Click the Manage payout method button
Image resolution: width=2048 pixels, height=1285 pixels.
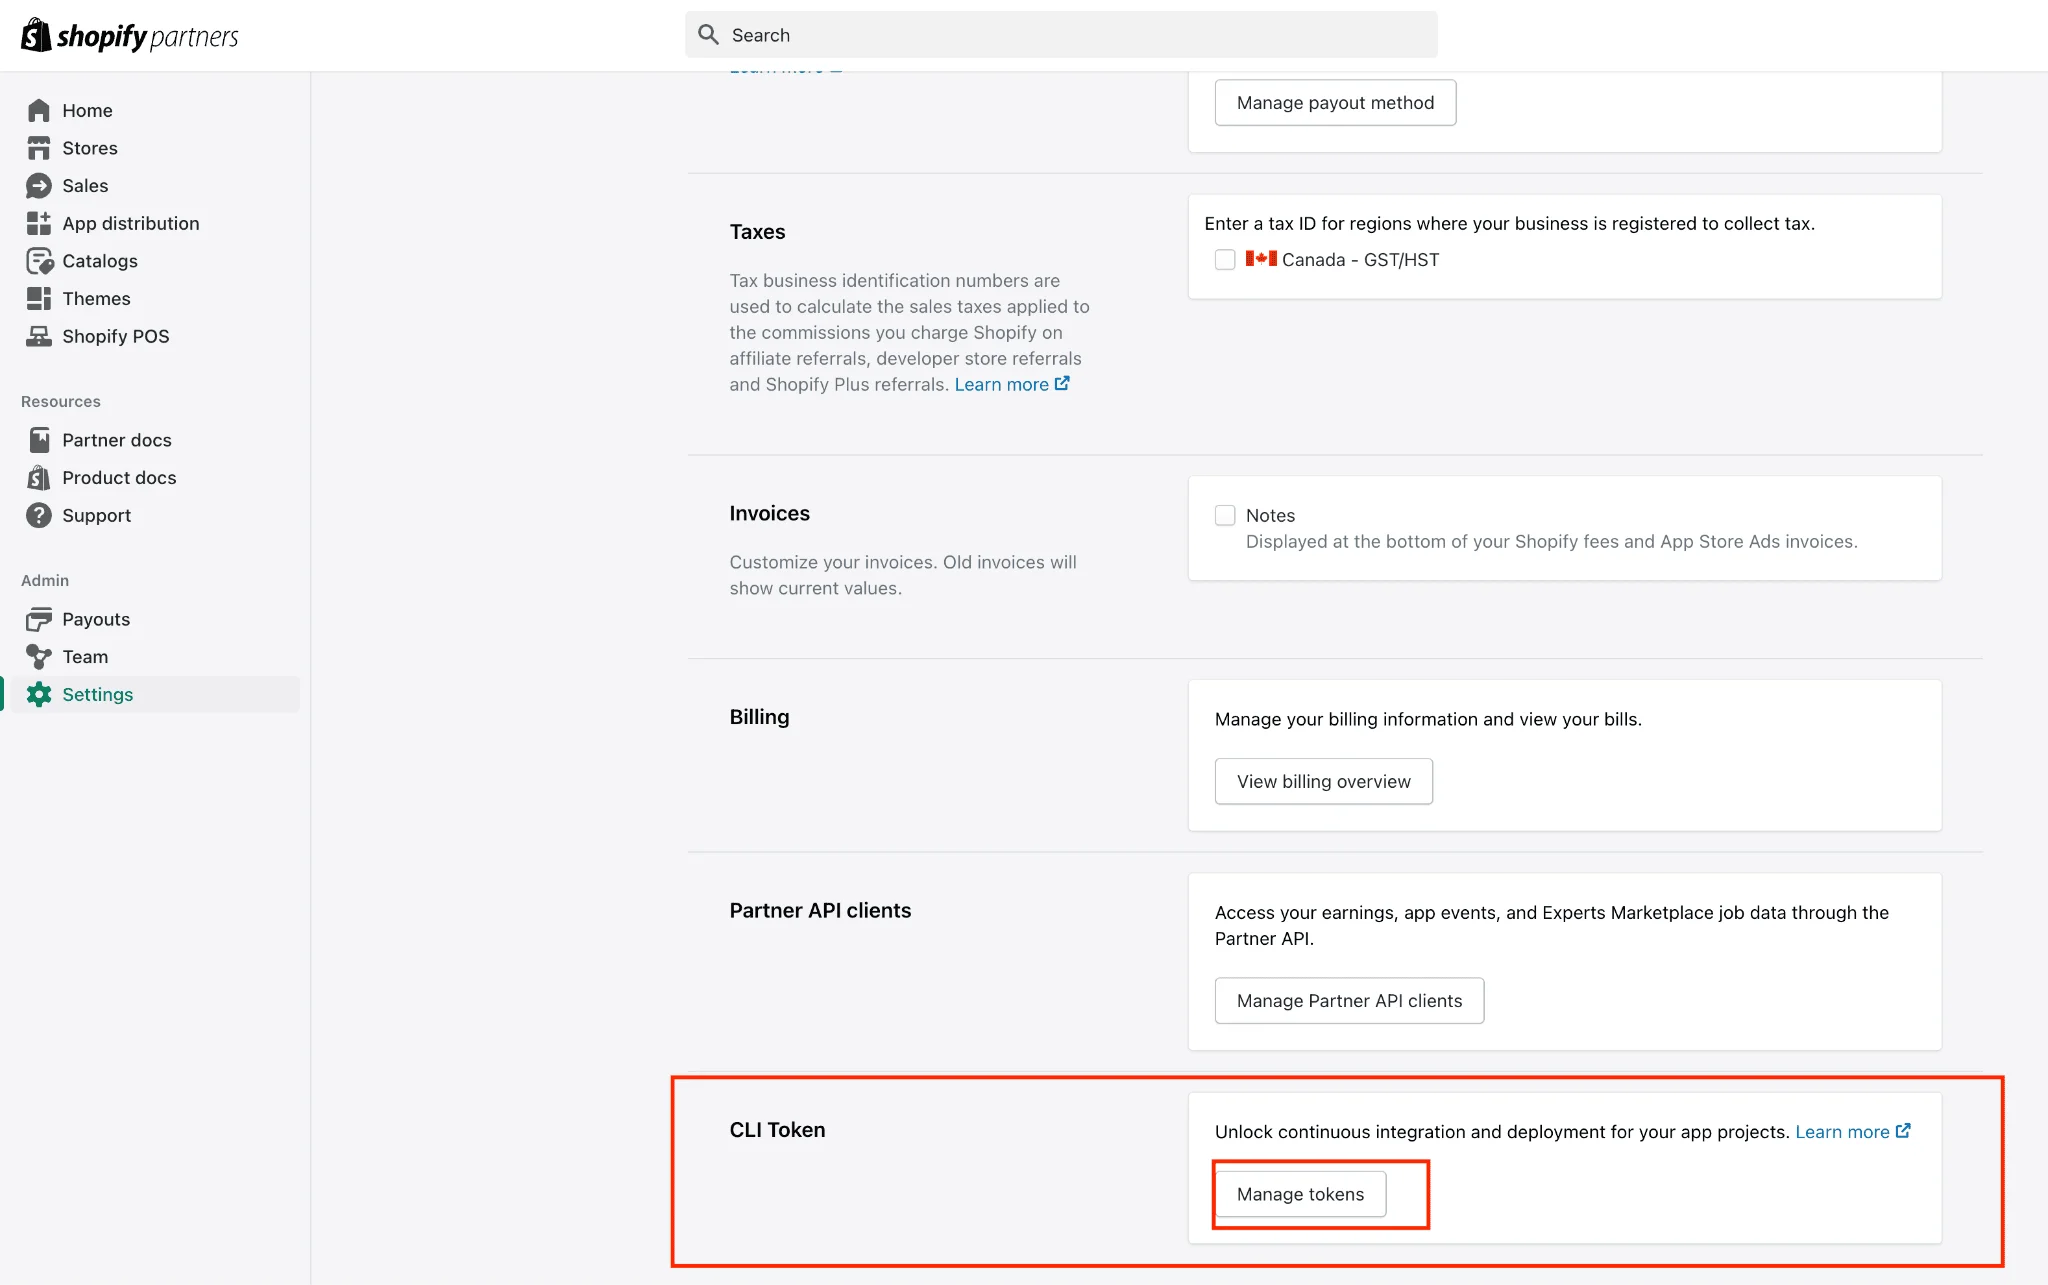click(x=1334, y=102)
